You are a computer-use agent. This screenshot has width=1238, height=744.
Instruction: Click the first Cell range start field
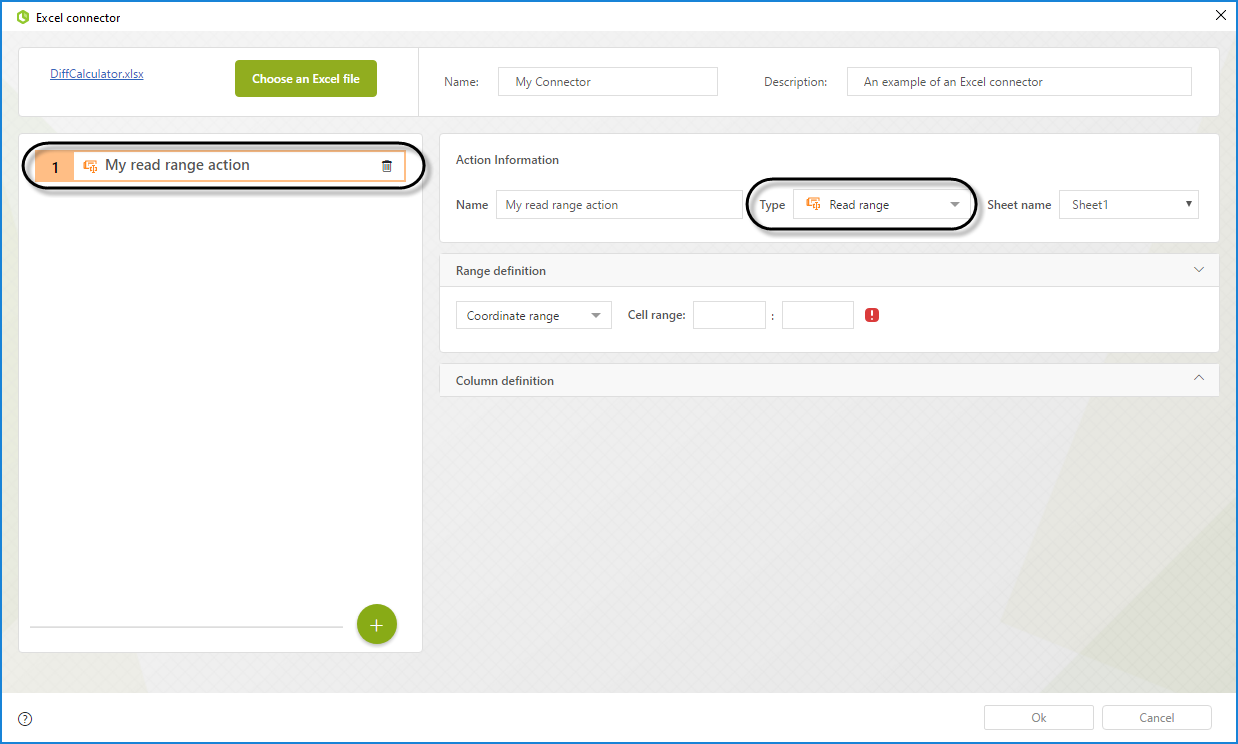(729, 315)
